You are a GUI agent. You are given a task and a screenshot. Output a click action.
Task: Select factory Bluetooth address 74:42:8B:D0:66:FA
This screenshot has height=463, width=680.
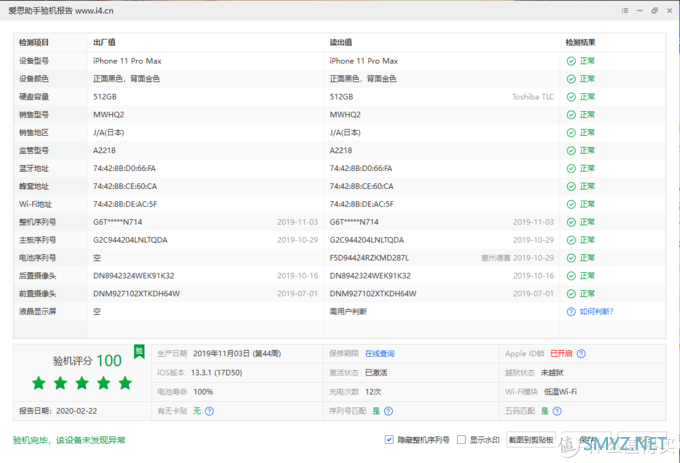coord(124,169)
